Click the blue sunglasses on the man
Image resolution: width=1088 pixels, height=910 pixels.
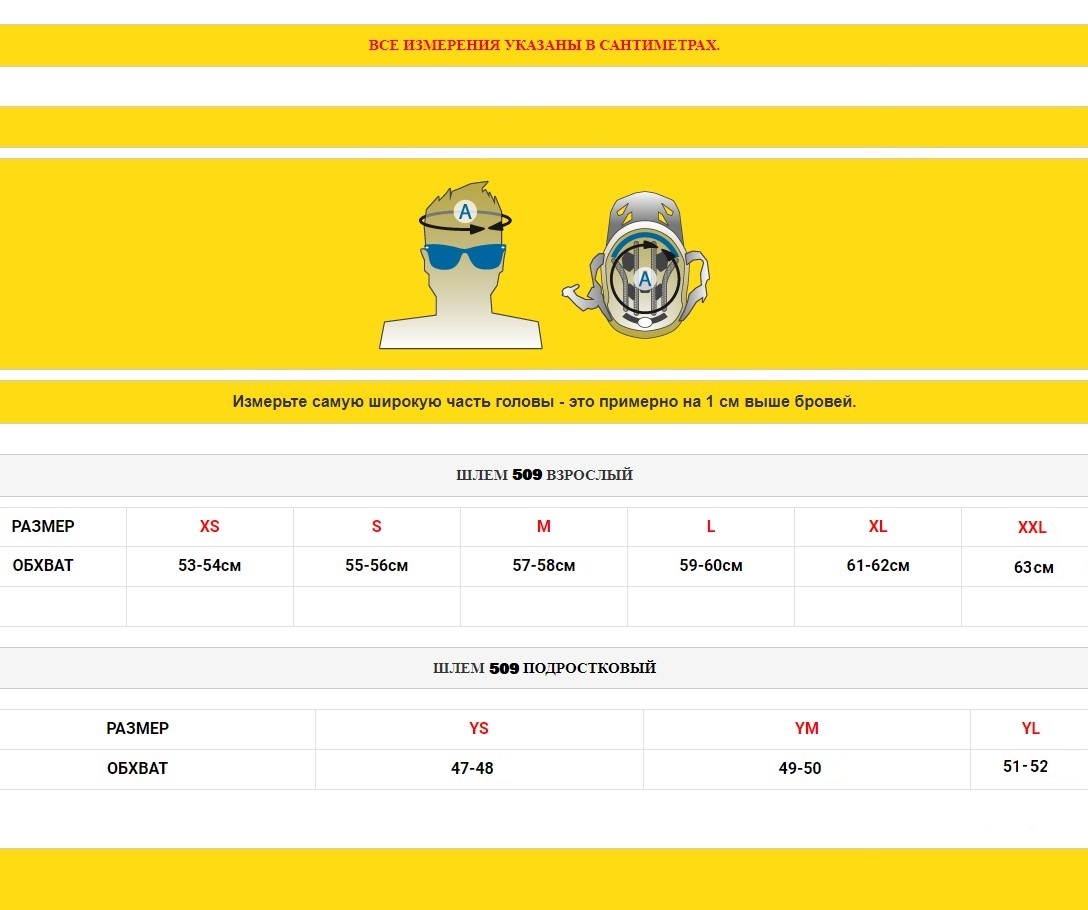point(464,257)
